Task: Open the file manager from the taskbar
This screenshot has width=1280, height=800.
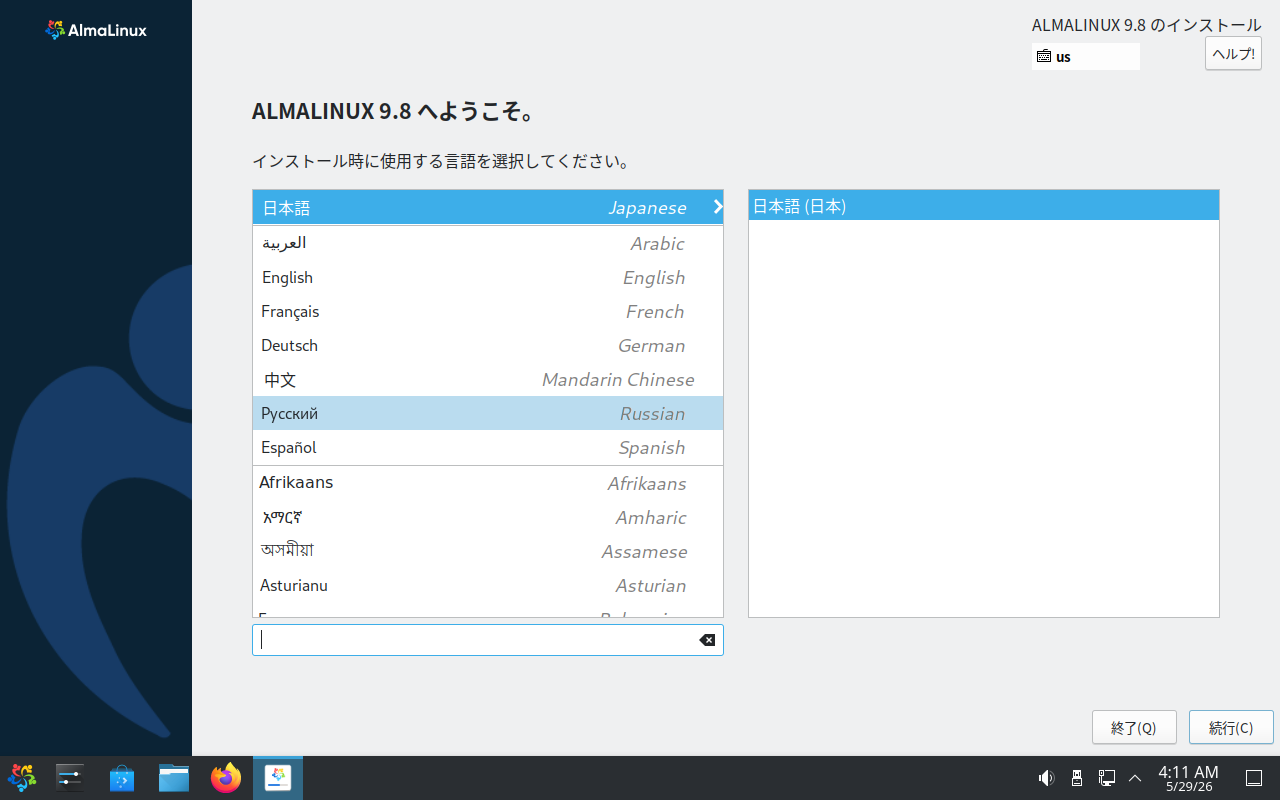Action: [174, 777]
